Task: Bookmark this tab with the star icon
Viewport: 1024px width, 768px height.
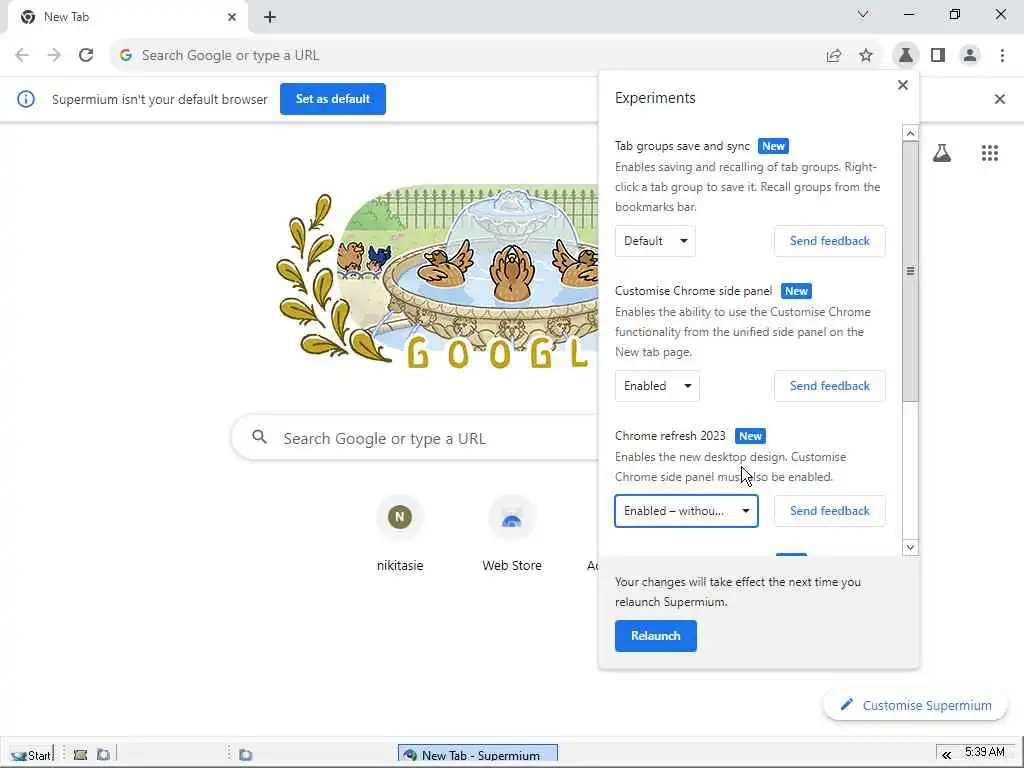Action: 866,56
